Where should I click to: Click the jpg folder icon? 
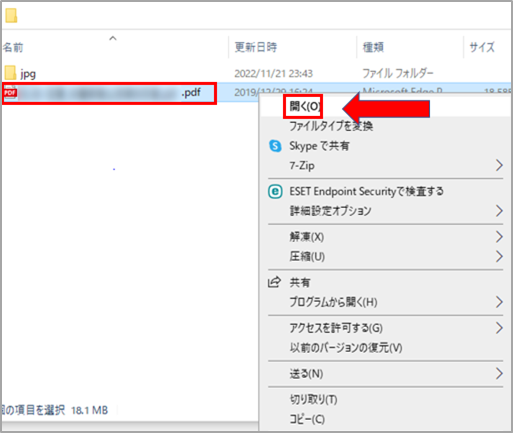click(10, 73)
